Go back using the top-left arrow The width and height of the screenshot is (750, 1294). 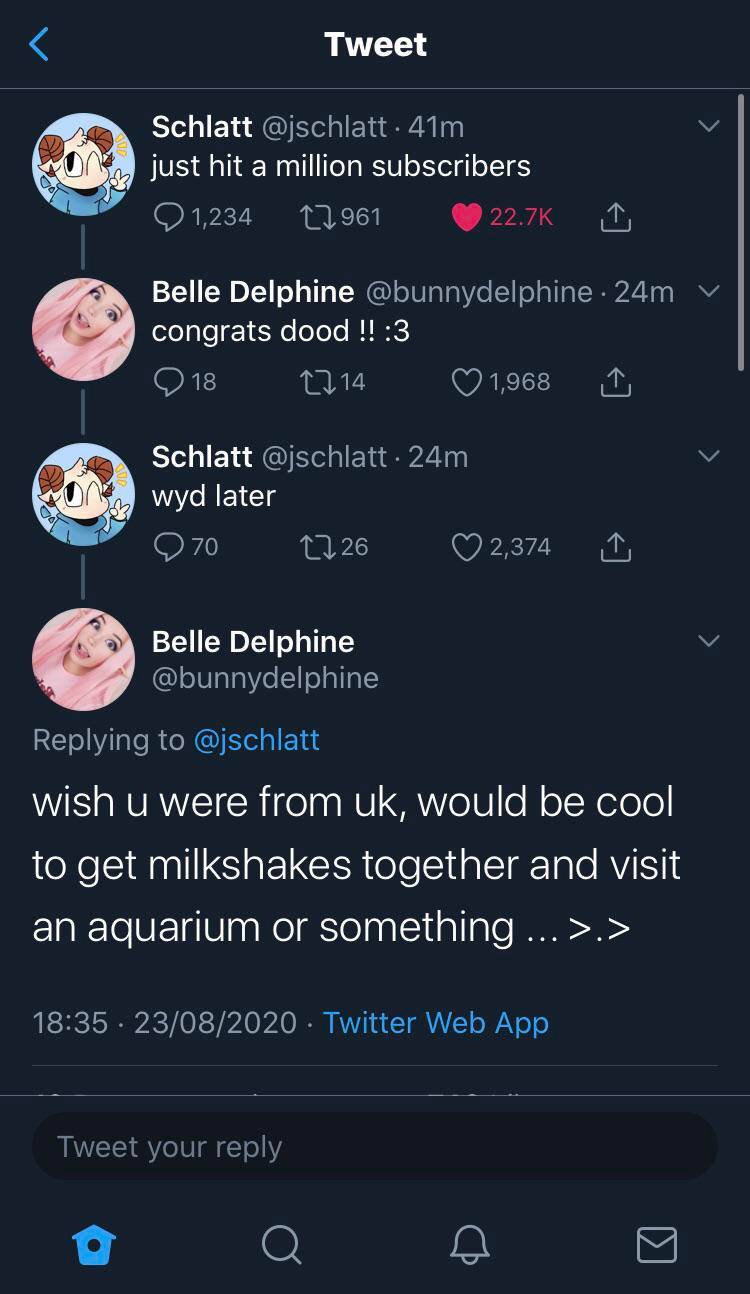(39, 44)
